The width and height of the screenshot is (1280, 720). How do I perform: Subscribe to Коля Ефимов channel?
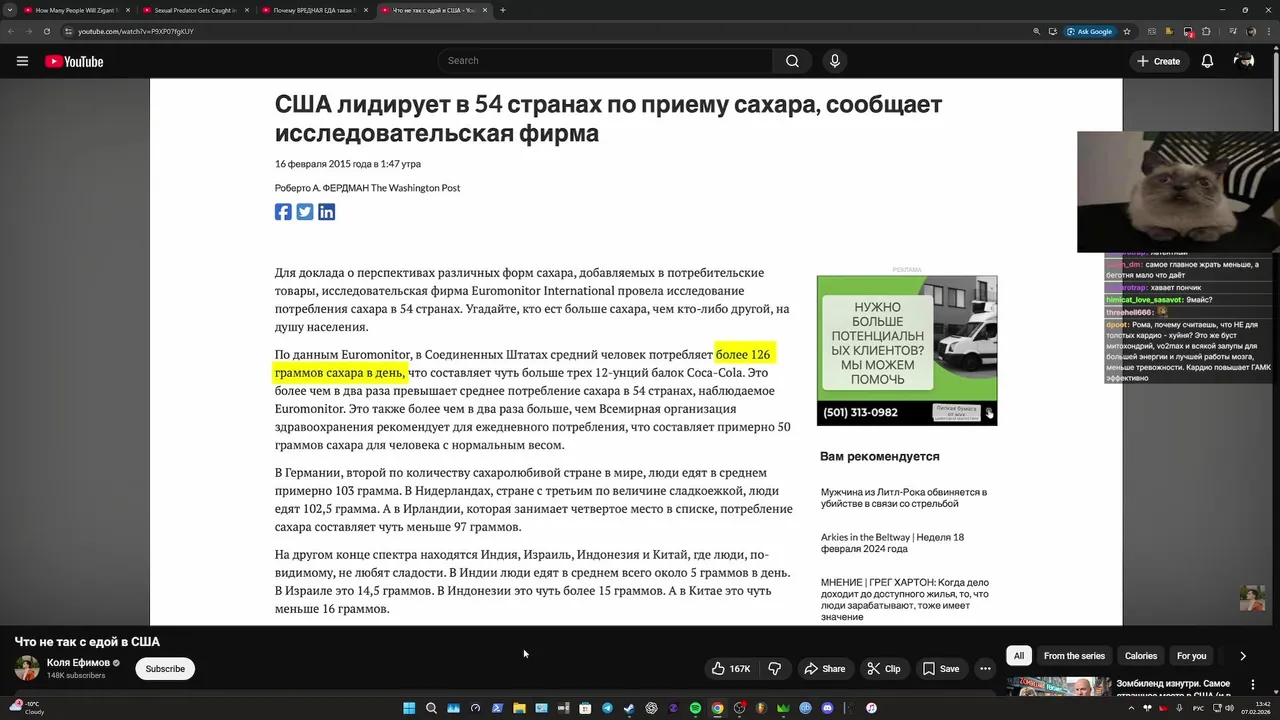(x=165, y=669)
